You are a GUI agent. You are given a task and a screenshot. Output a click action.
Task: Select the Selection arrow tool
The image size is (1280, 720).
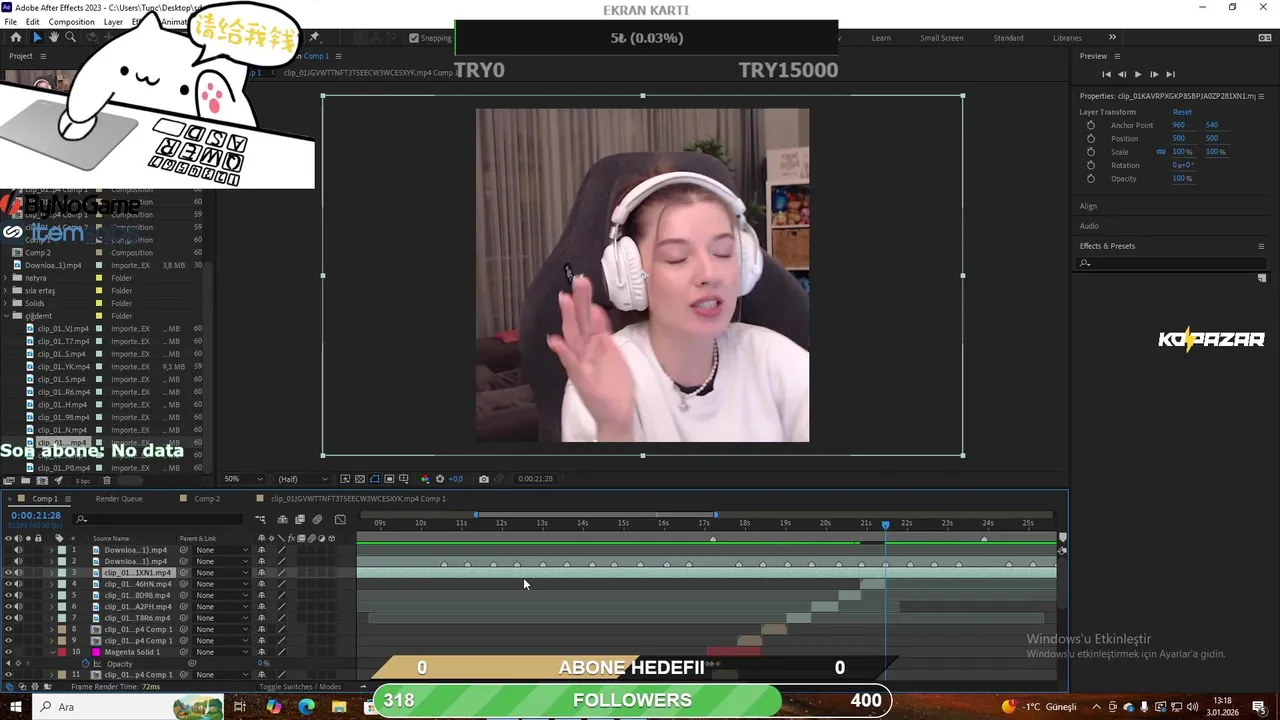tap(37, 37)
